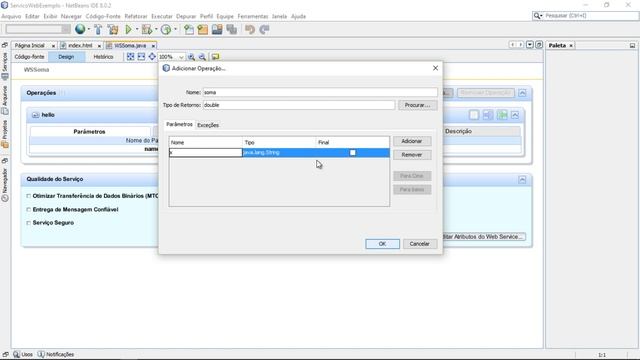The image size is (640, 360).
Task: Click the Cancelar button
Action: (x=420, y=244)
